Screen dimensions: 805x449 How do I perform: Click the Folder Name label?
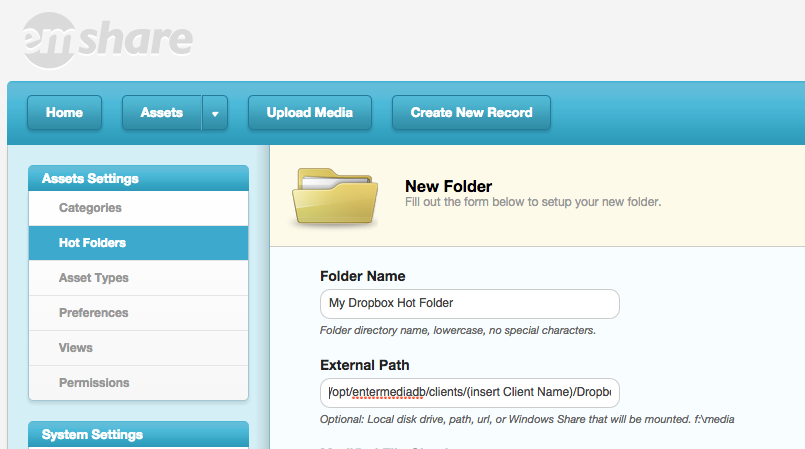(362, 276)
